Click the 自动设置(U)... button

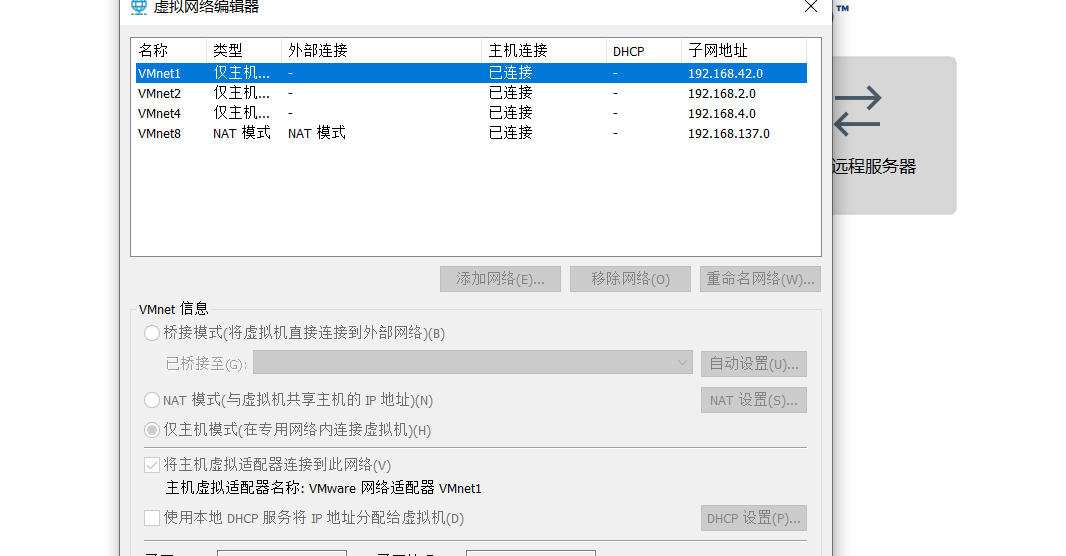coord(754,364)
